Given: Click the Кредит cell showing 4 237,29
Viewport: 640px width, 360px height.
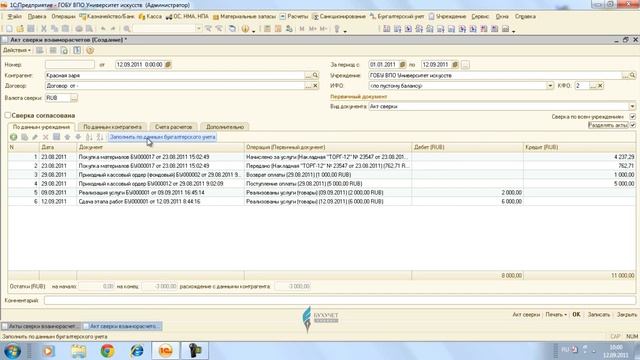Looking at the screenshot, I should click(x=579, y=157).
